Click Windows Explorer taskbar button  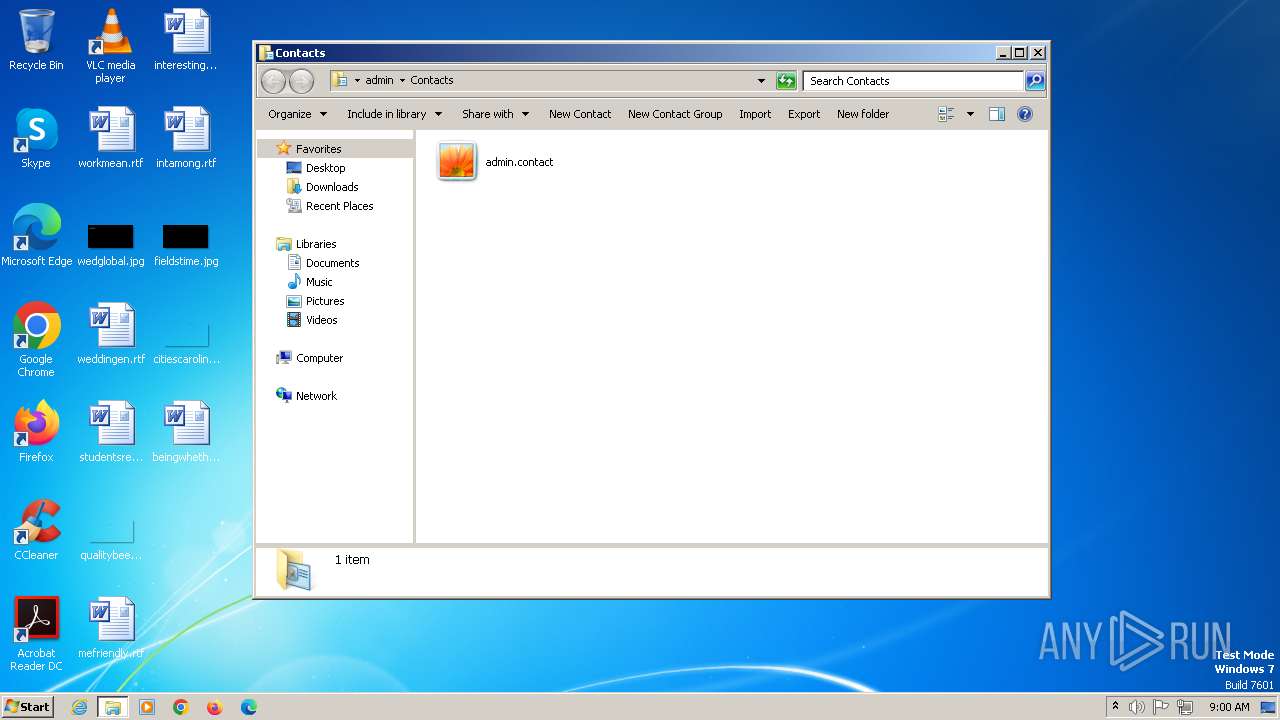113,707
